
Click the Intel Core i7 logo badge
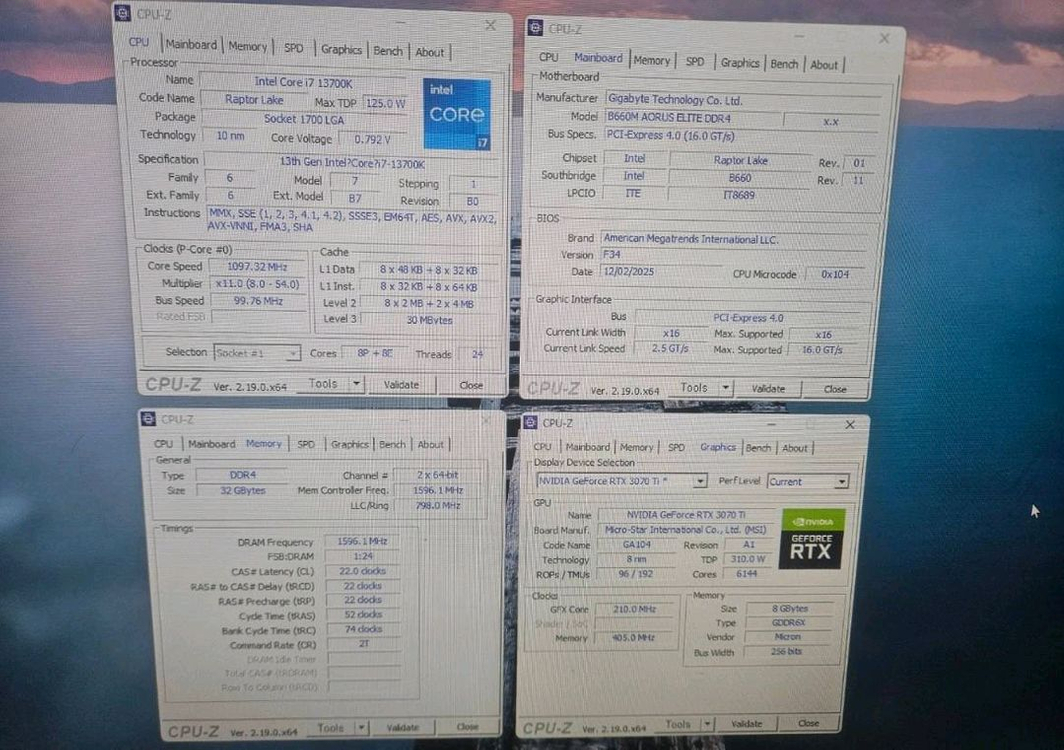click(x=456, y=113)
